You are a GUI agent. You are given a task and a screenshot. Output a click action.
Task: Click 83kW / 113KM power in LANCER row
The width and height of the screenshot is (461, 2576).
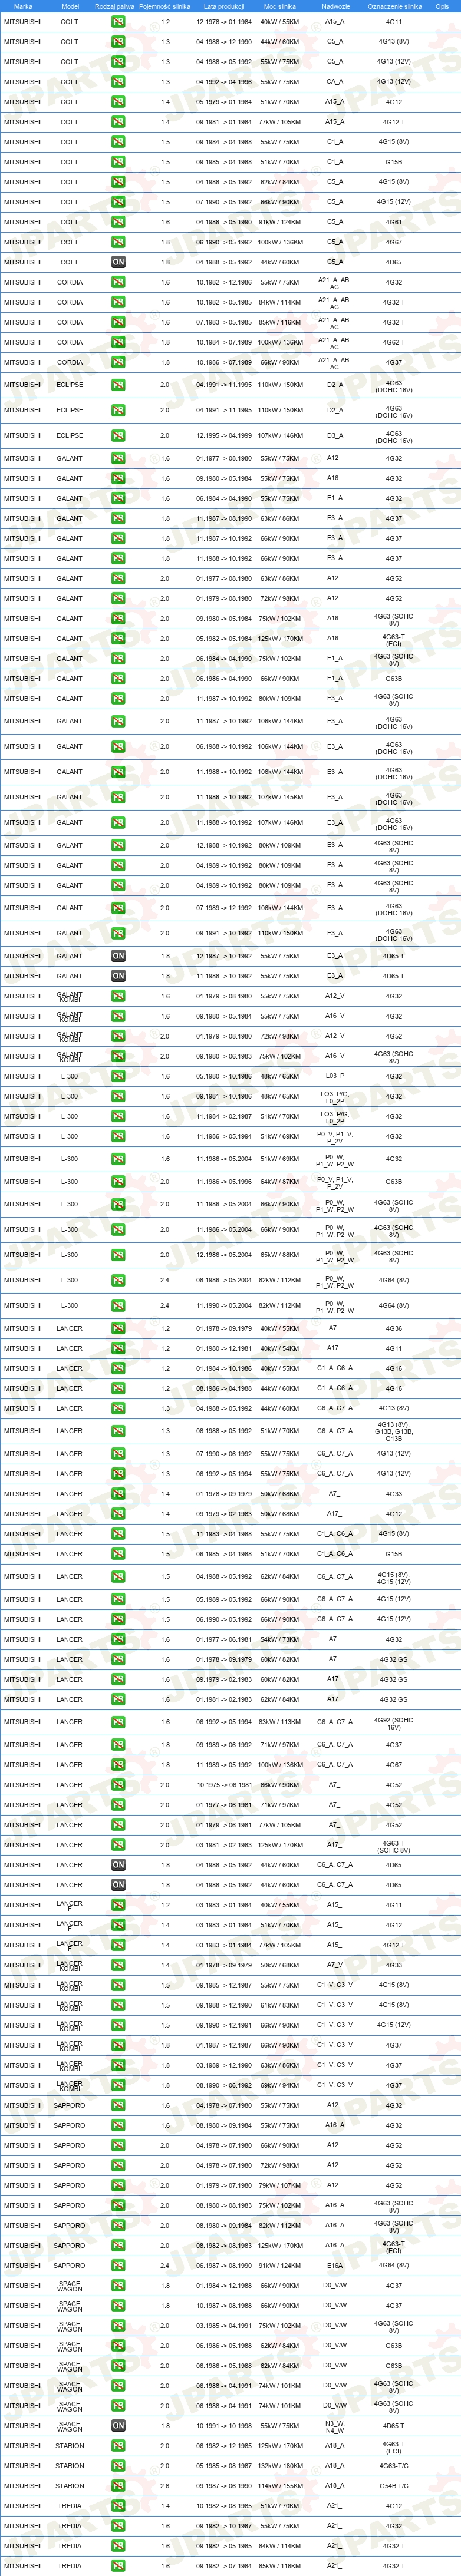tap(280, 1722)
